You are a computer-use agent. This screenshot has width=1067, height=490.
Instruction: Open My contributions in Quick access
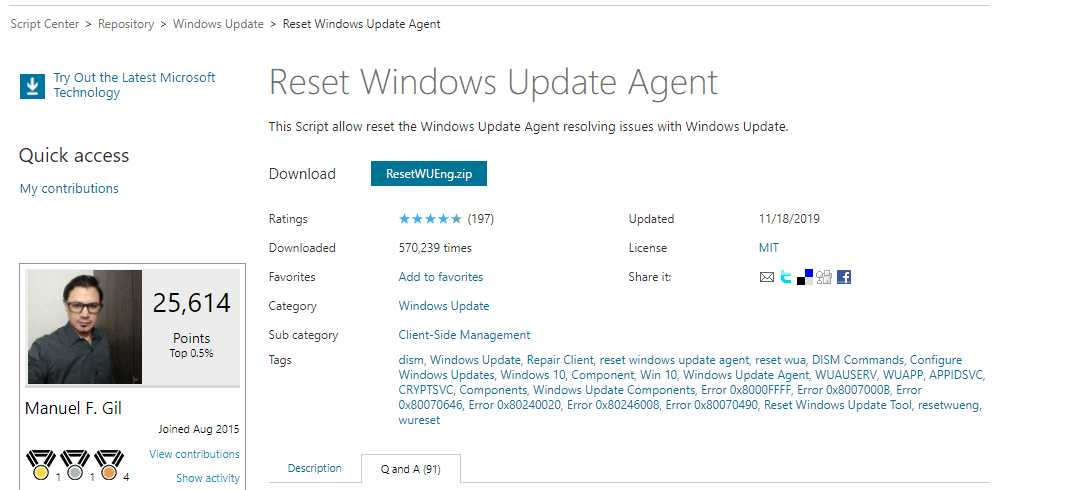(x=69, y=189)
